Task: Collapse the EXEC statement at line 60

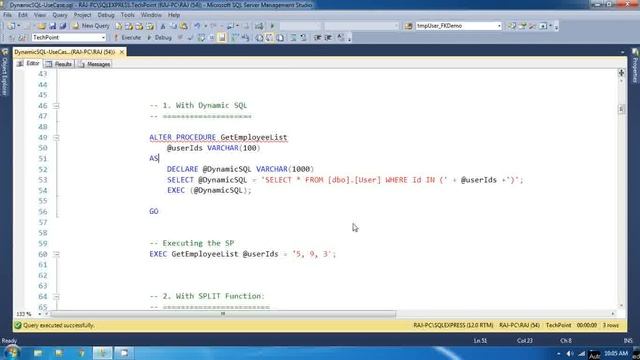Action: (56, 254)
